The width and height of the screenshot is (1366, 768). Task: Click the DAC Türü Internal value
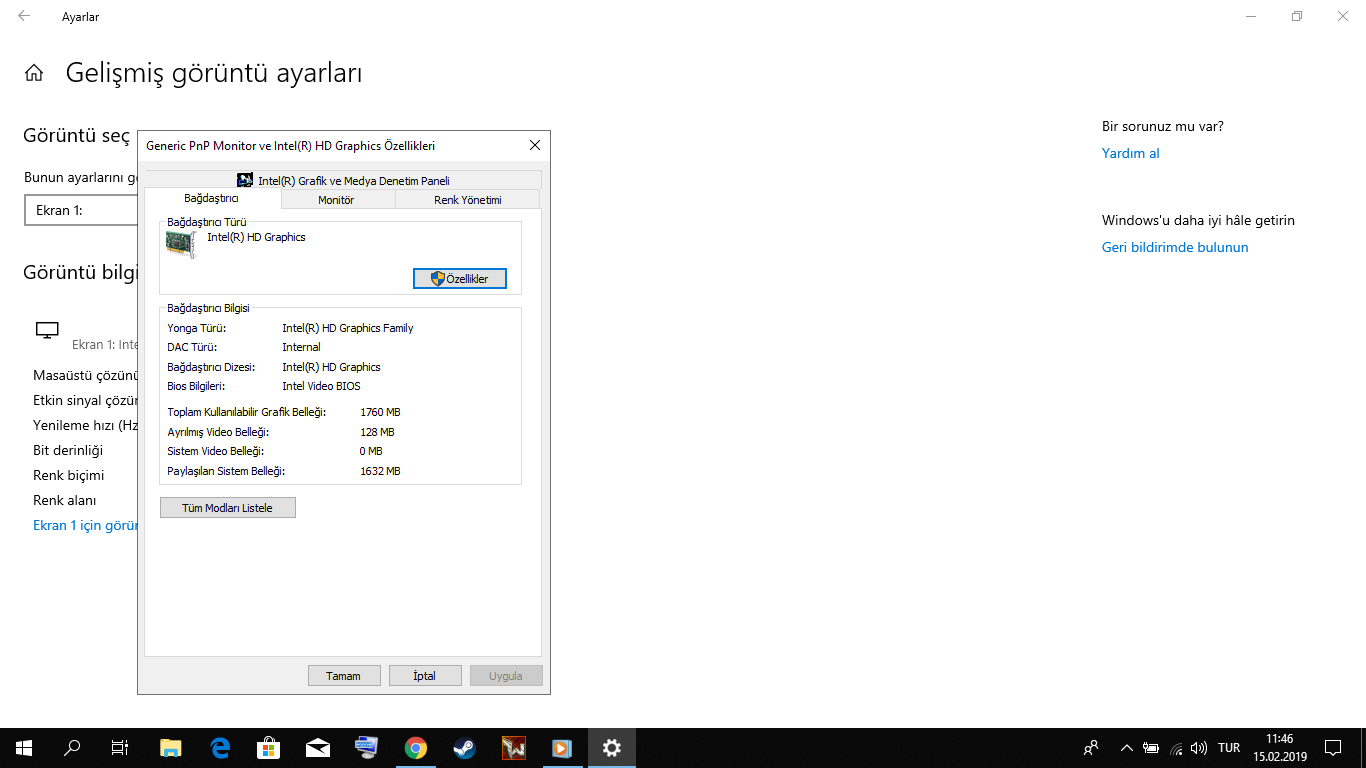pos(301,347)
